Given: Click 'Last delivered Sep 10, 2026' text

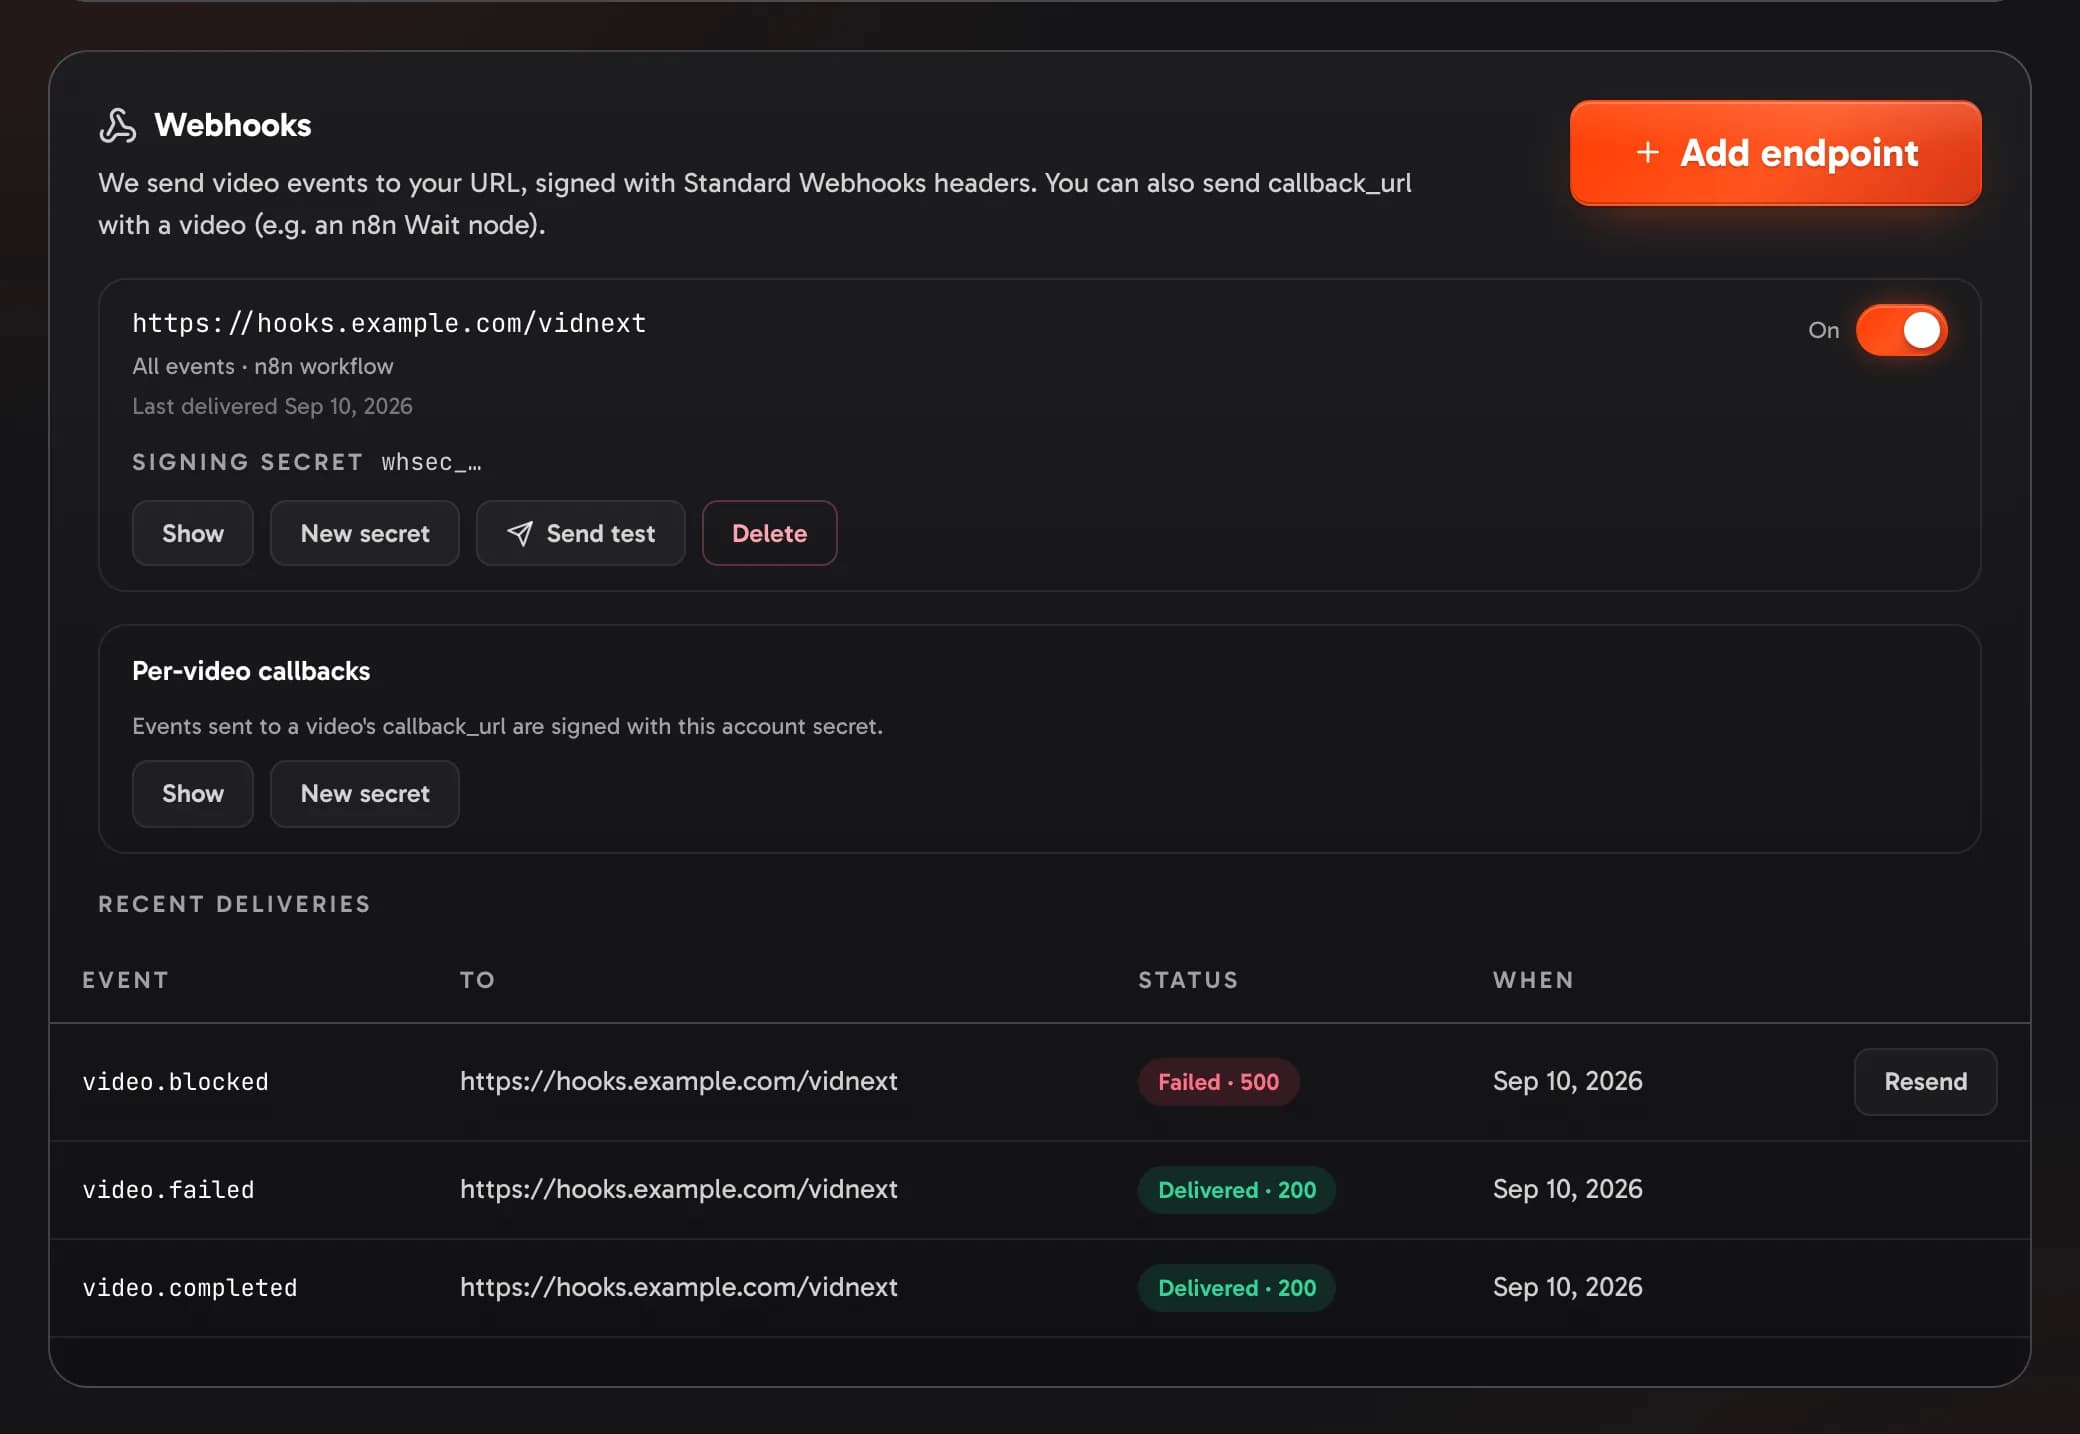Looking at the screenshot, I should tap(272, 406).
